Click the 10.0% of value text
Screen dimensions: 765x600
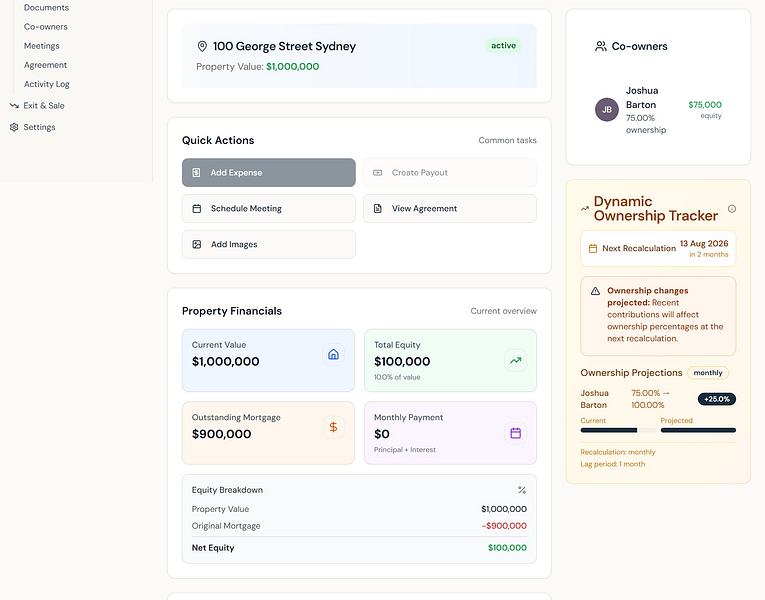[x=397, y=377]
